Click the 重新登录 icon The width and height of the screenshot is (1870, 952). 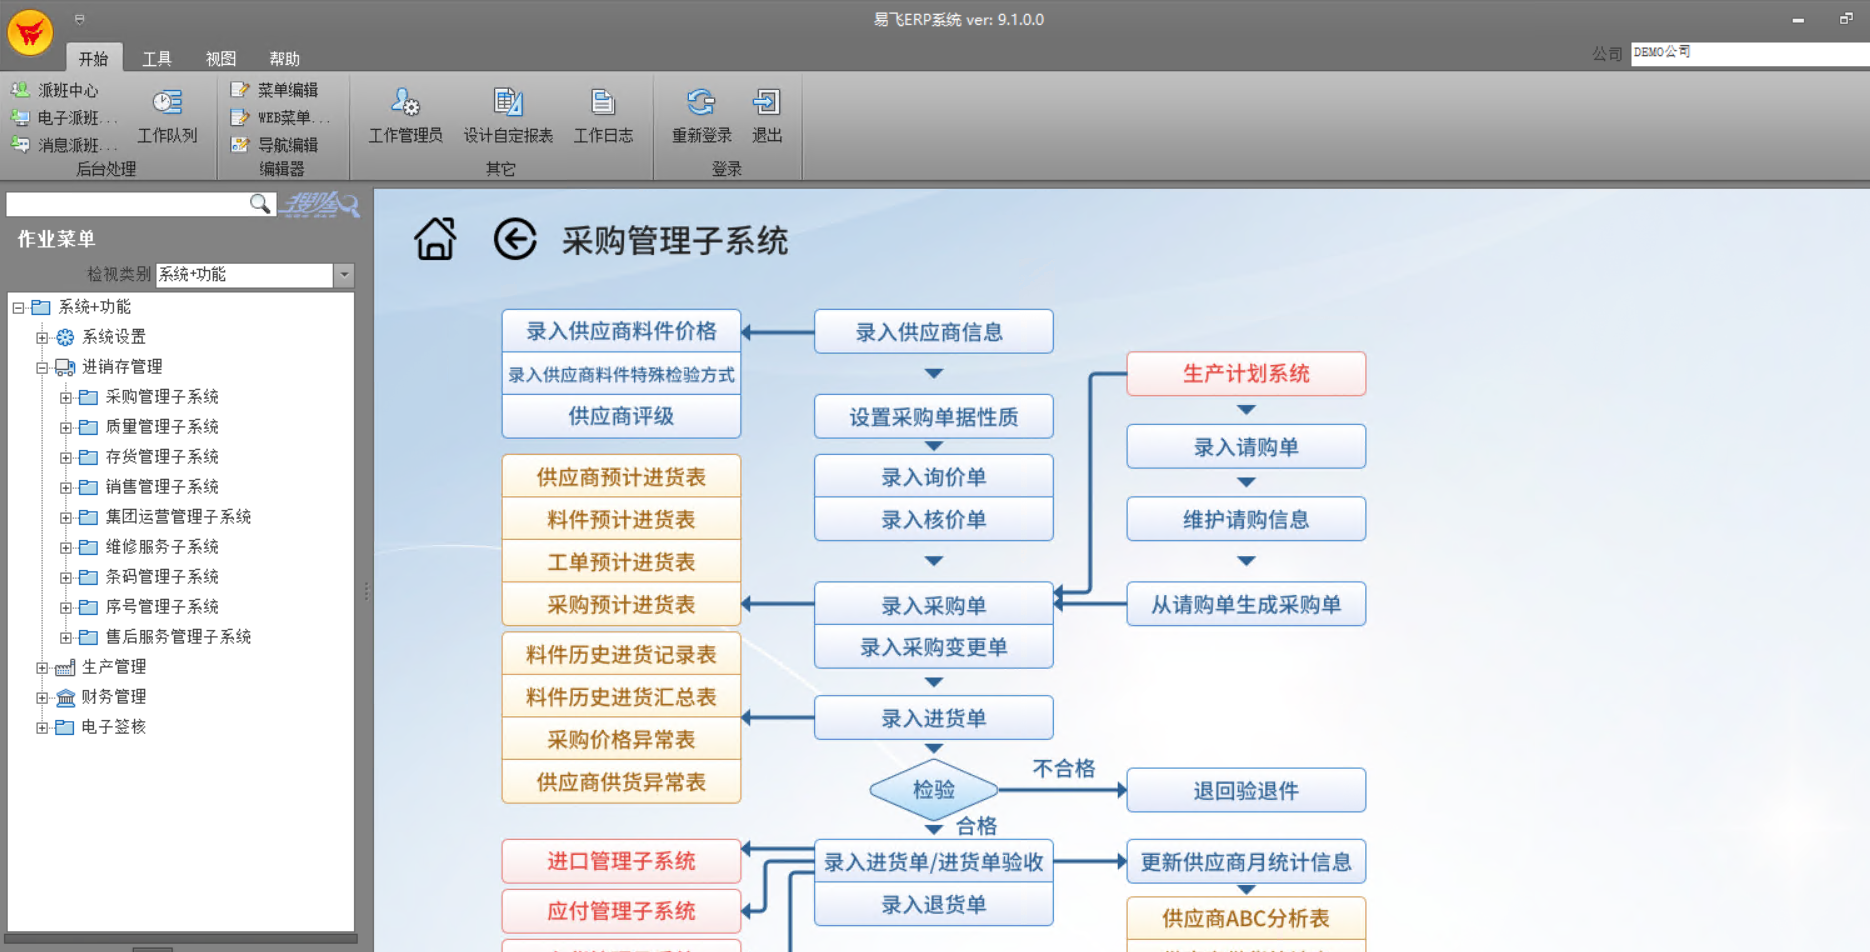pos(701,102)
